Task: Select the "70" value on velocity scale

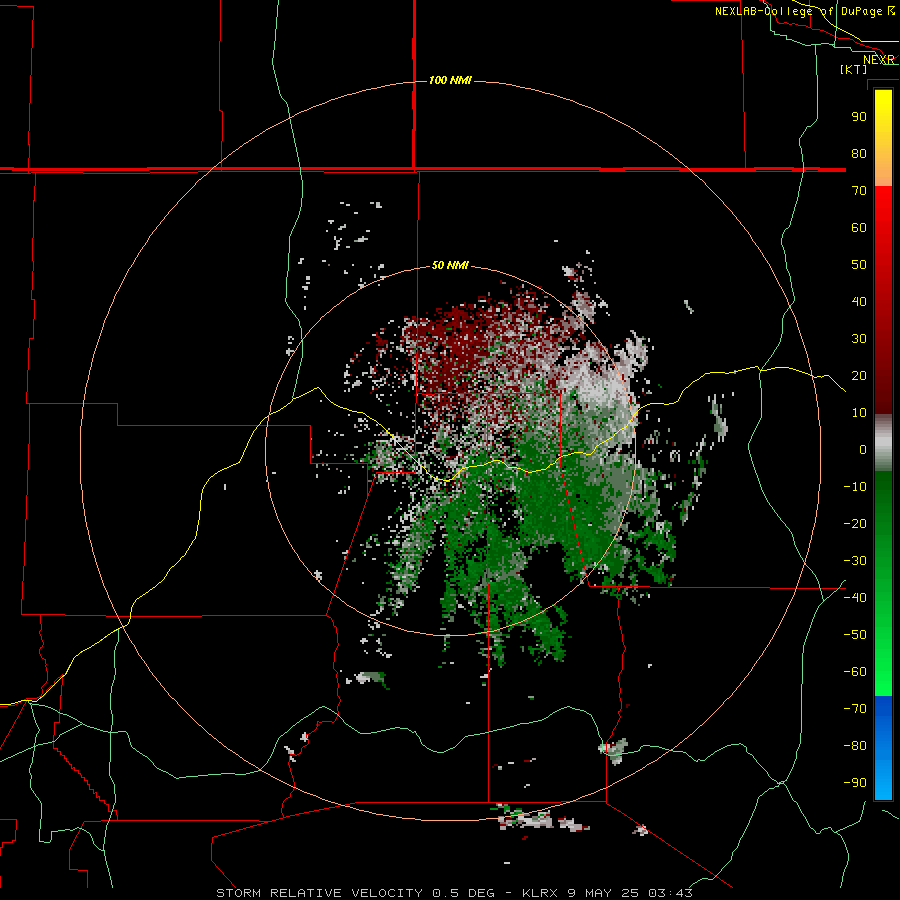Action: coord(859,191)
